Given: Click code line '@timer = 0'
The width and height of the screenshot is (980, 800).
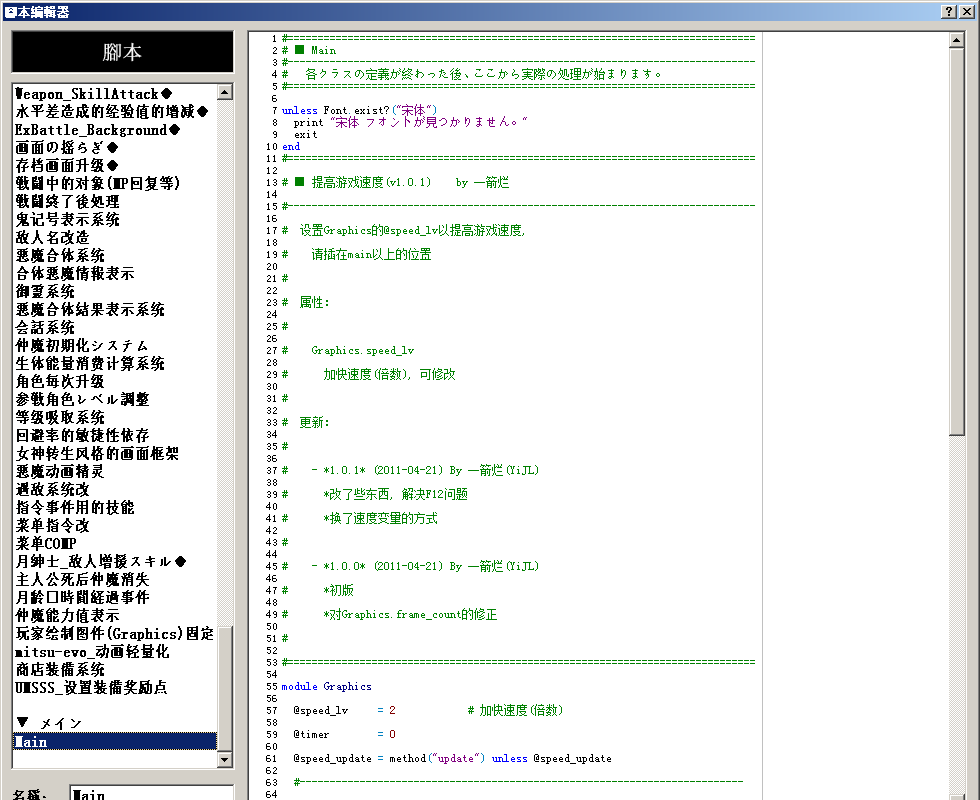Looking at the screenshot, I should 344,734.
